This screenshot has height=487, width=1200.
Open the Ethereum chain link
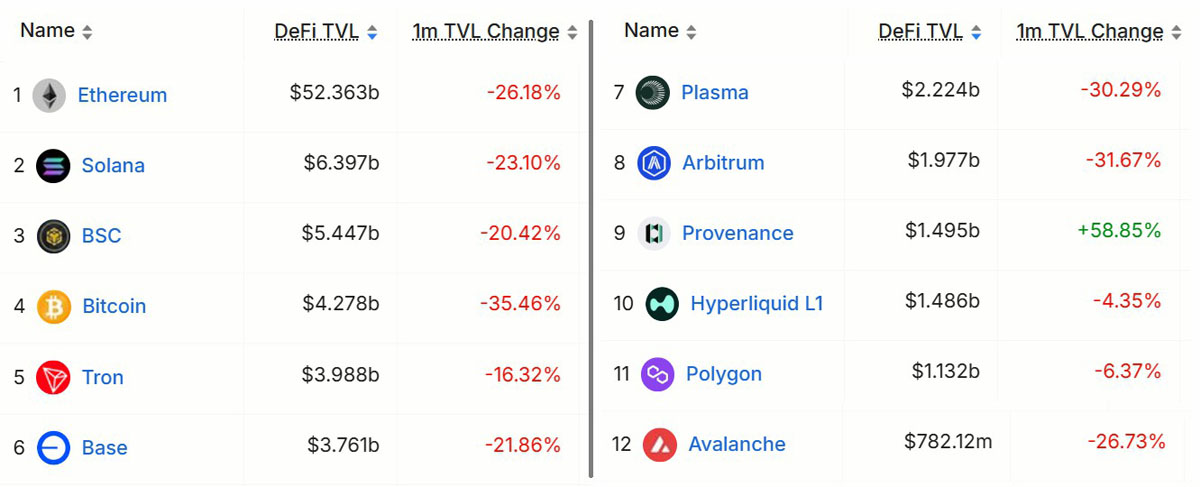tap(122, 95)
